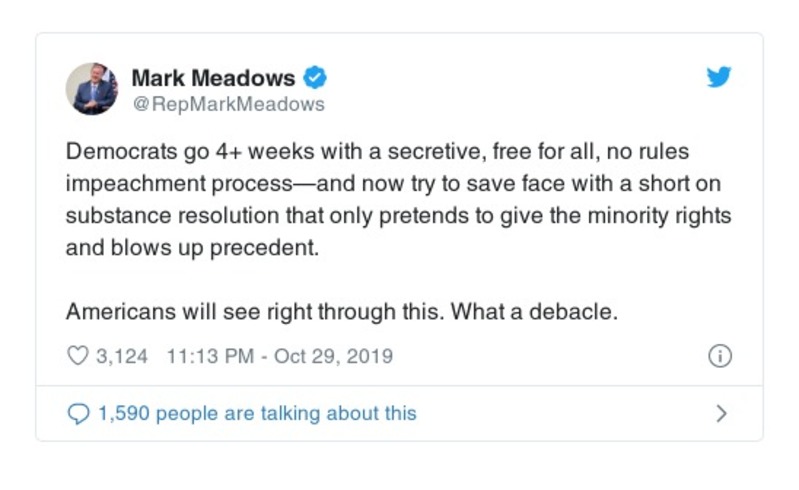This screenshot has height=490, width=799.
Task: Open the tweet info circle icon
Action: [x=720, y=356]
